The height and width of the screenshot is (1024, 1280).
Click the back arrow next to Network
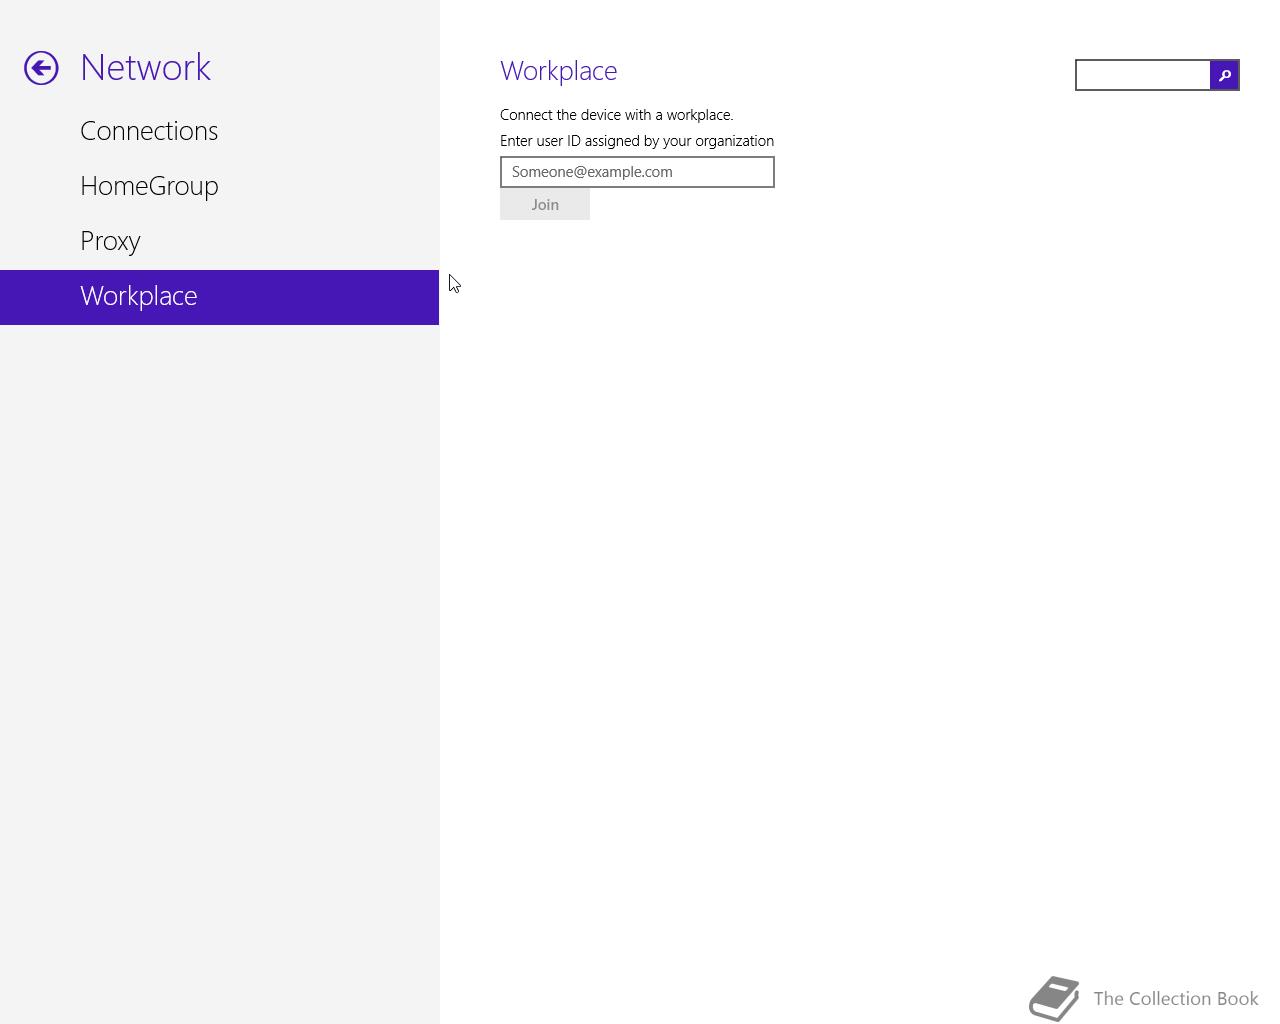(x=41, y=68)
